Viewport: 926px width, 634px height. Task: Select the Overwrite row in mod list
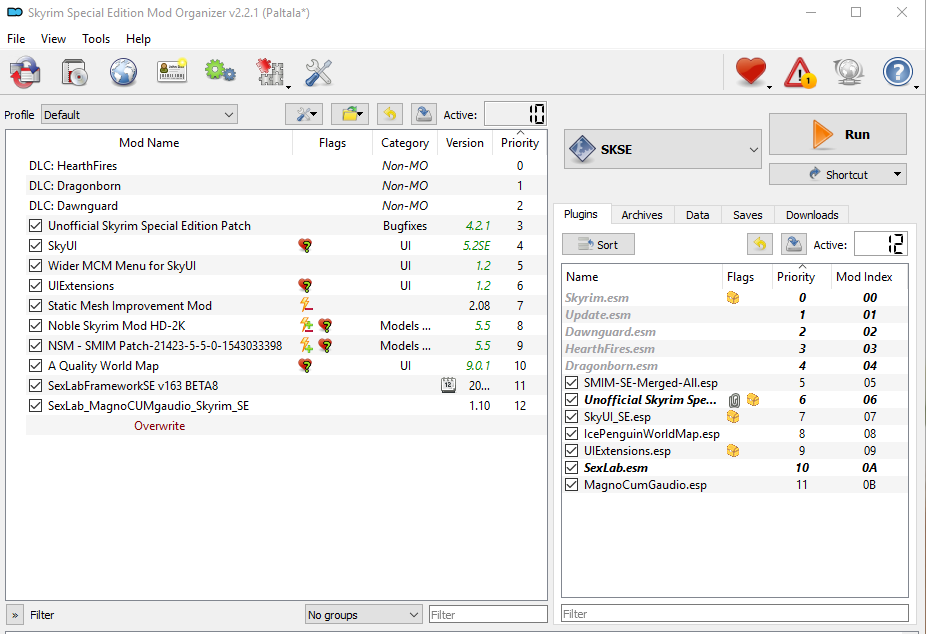tap(286, 426)
